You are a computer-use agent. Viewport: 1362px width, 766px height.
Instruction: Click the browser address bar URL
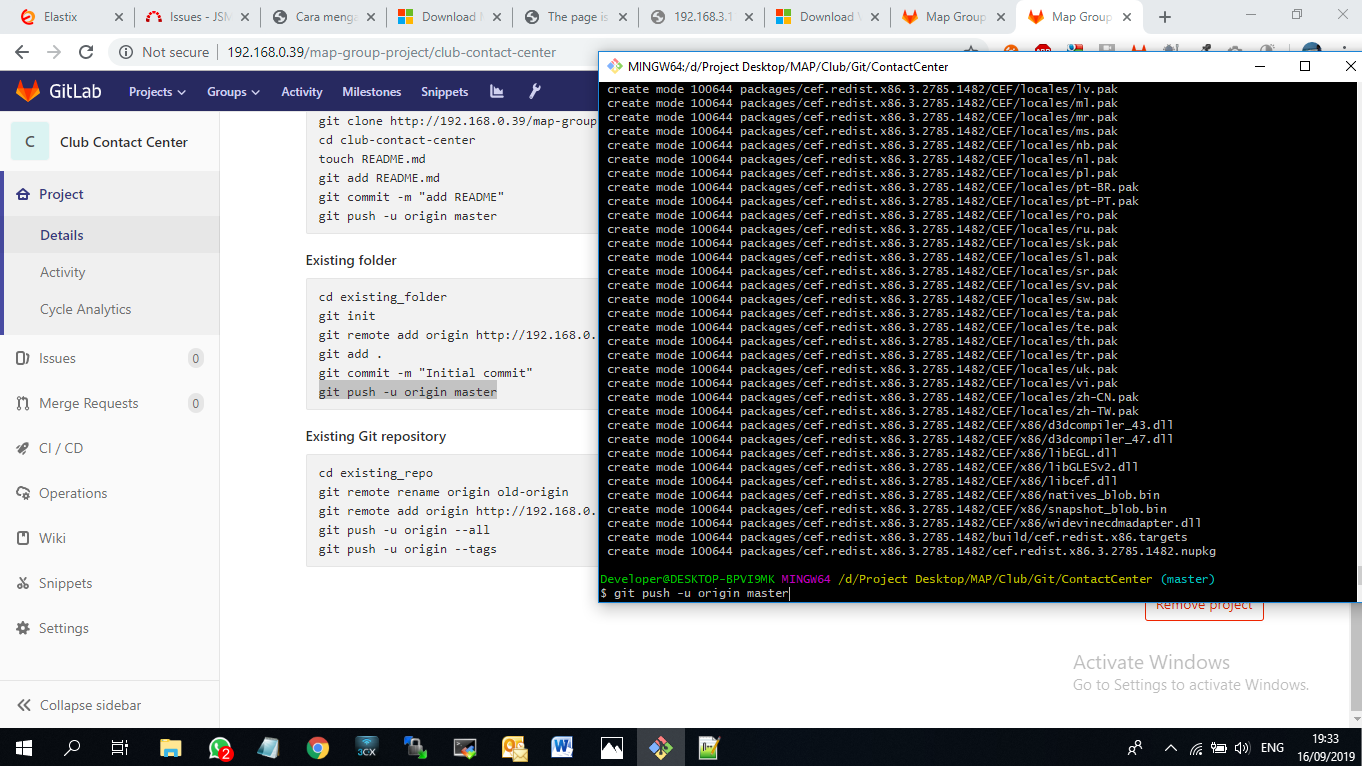pyautogui.click(x=391, y=52)
